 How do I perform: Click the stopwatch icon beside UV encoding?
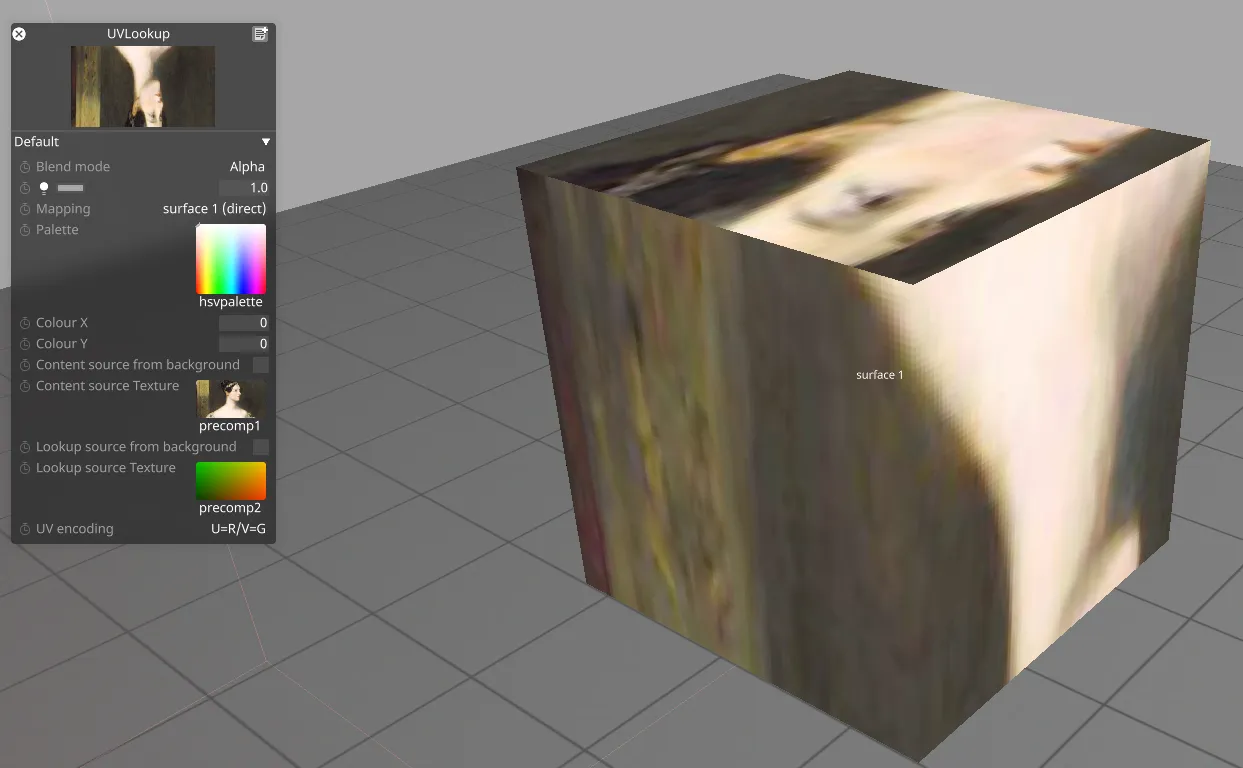25,529
